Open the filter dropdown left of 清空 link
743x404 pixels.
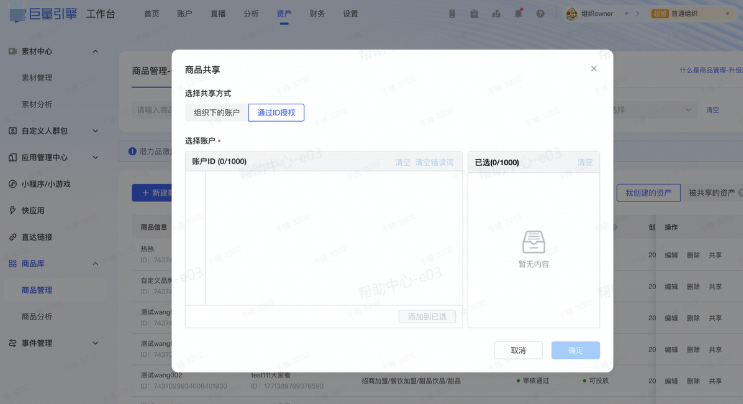(x=654, y=110)
